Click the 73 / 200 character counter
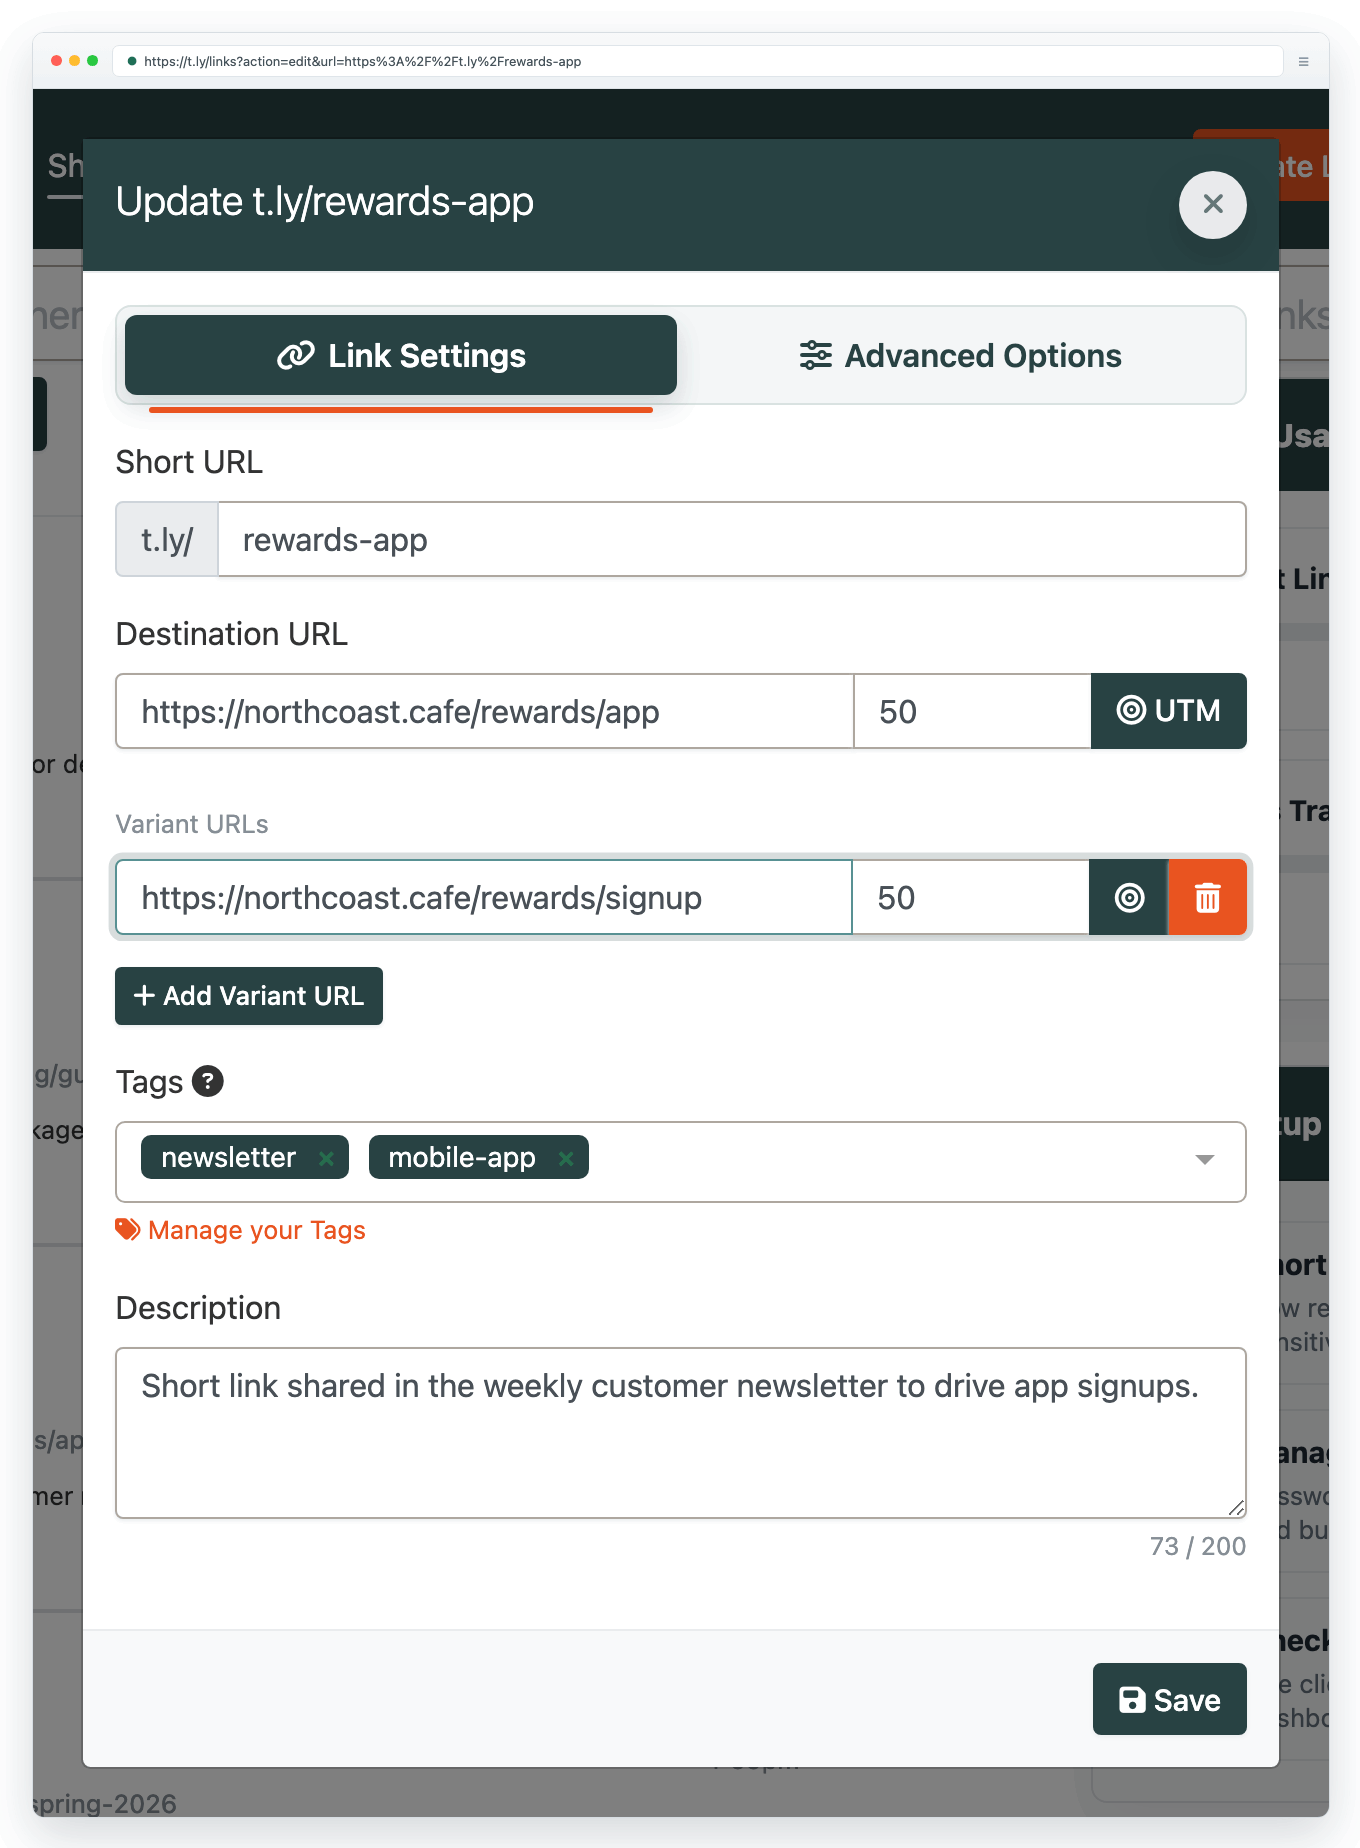This screenshot has height=1848, width=1360. click(x=1198, y=1546)
